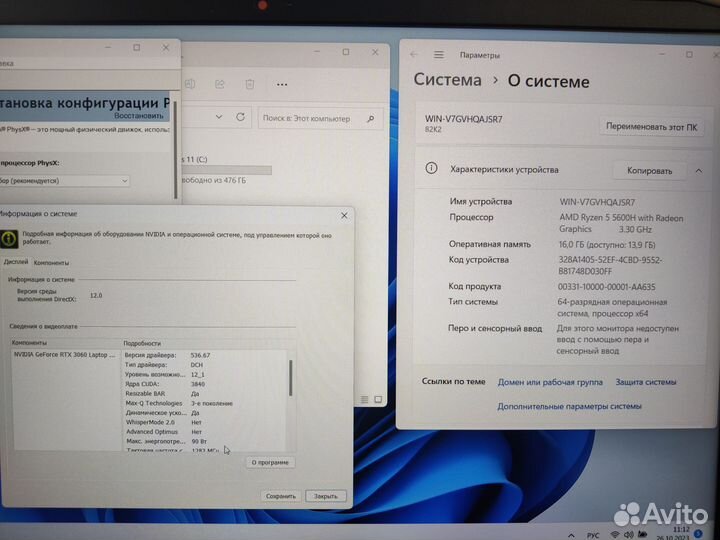Screen dimensions: 720x540
Task: Show hidden tray icons with the chevron
Action: pos(571,535)
